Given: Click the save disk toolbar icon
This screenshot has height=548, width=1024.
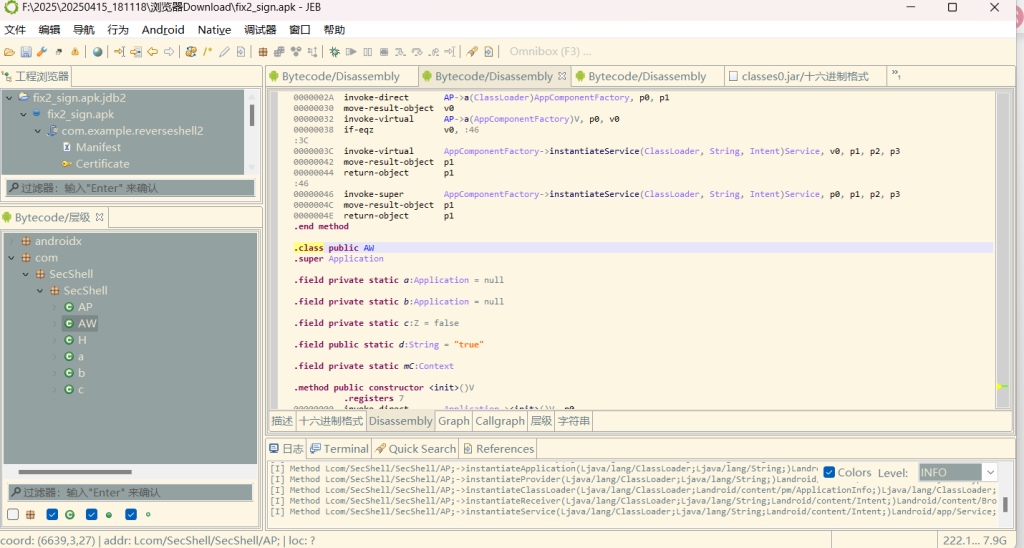Looking at the screenshot, I should point(26,52).
